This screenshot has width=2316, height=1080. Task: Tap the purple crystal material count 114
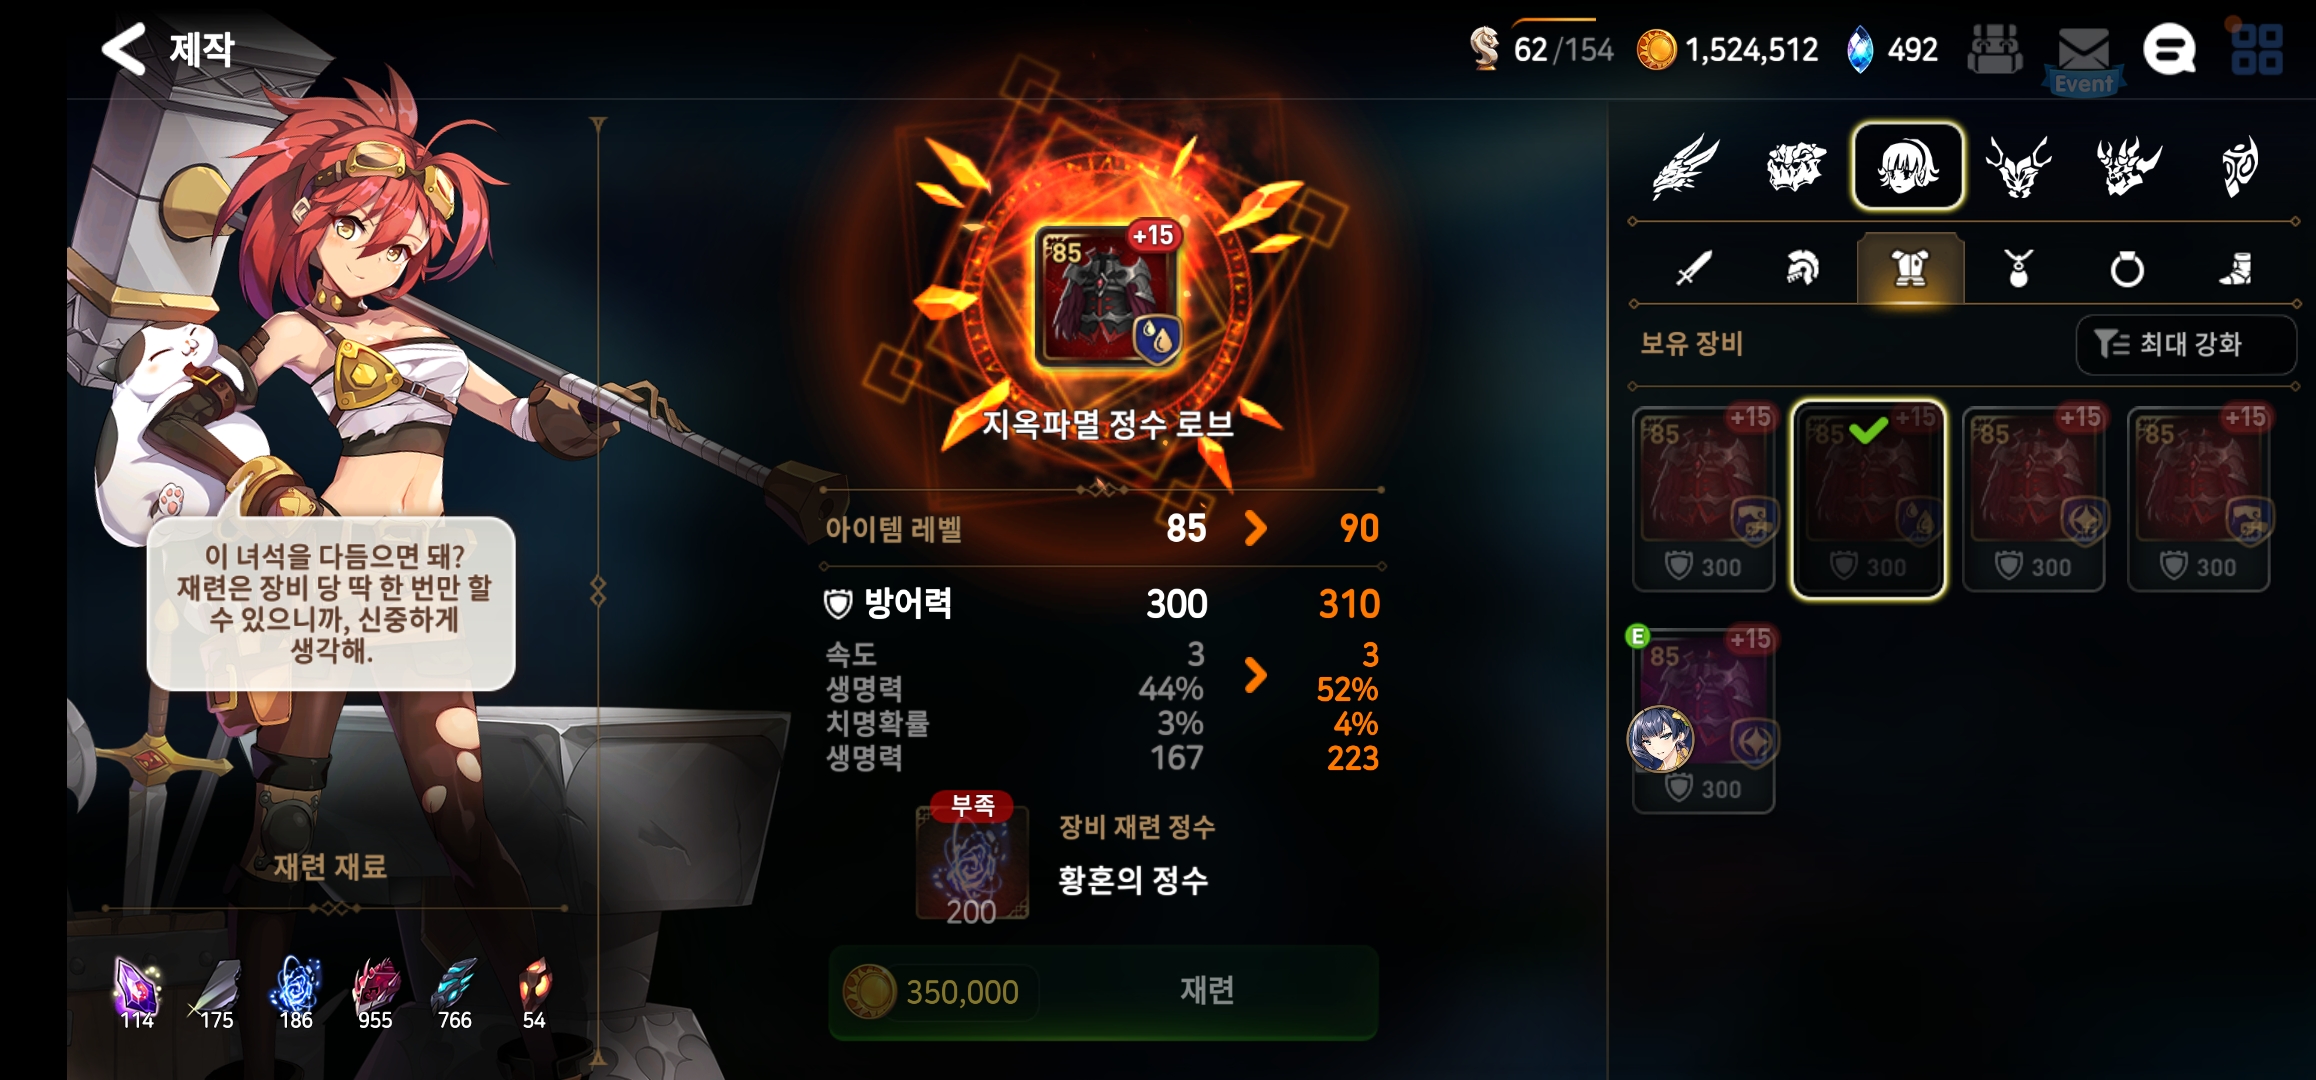[137, 994]
